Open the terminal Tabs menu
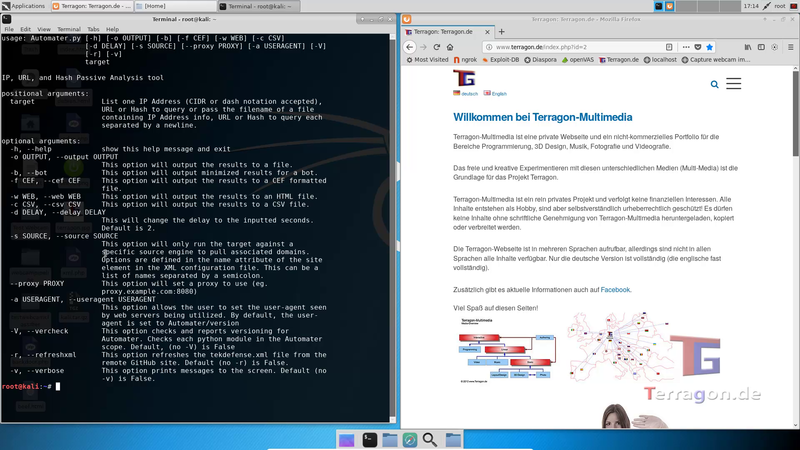800x450 pixels. point(93,29)
